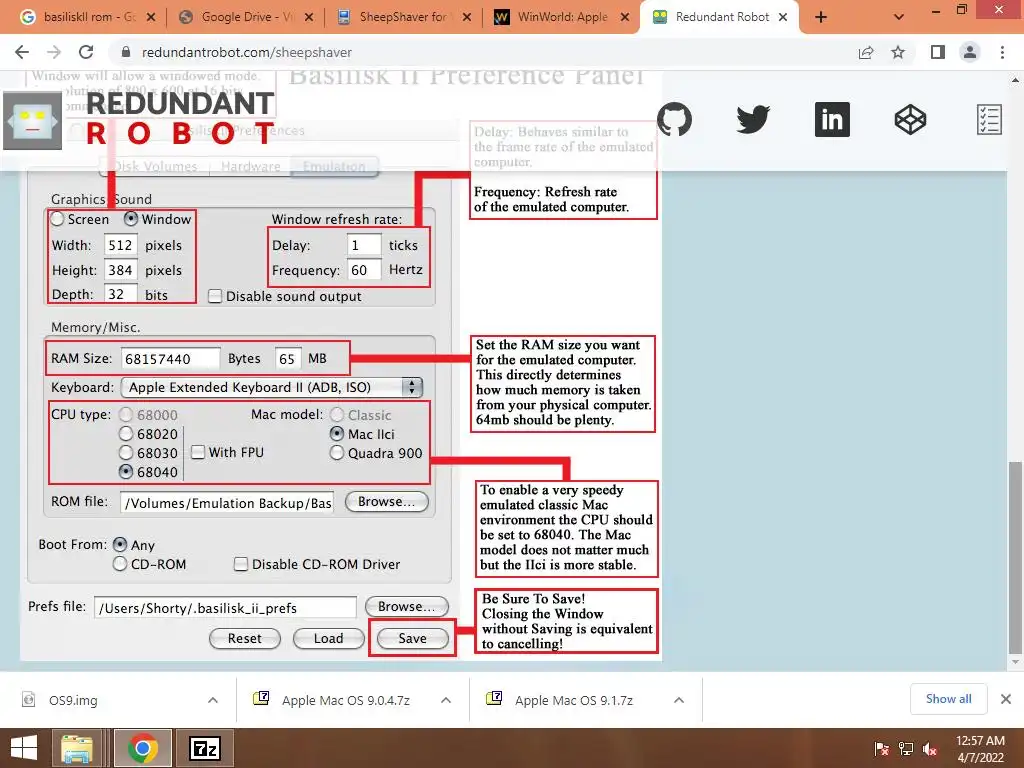The image size is (1024, 768).
Task: Click the checklist icon in site header
Action: (989, 120)
